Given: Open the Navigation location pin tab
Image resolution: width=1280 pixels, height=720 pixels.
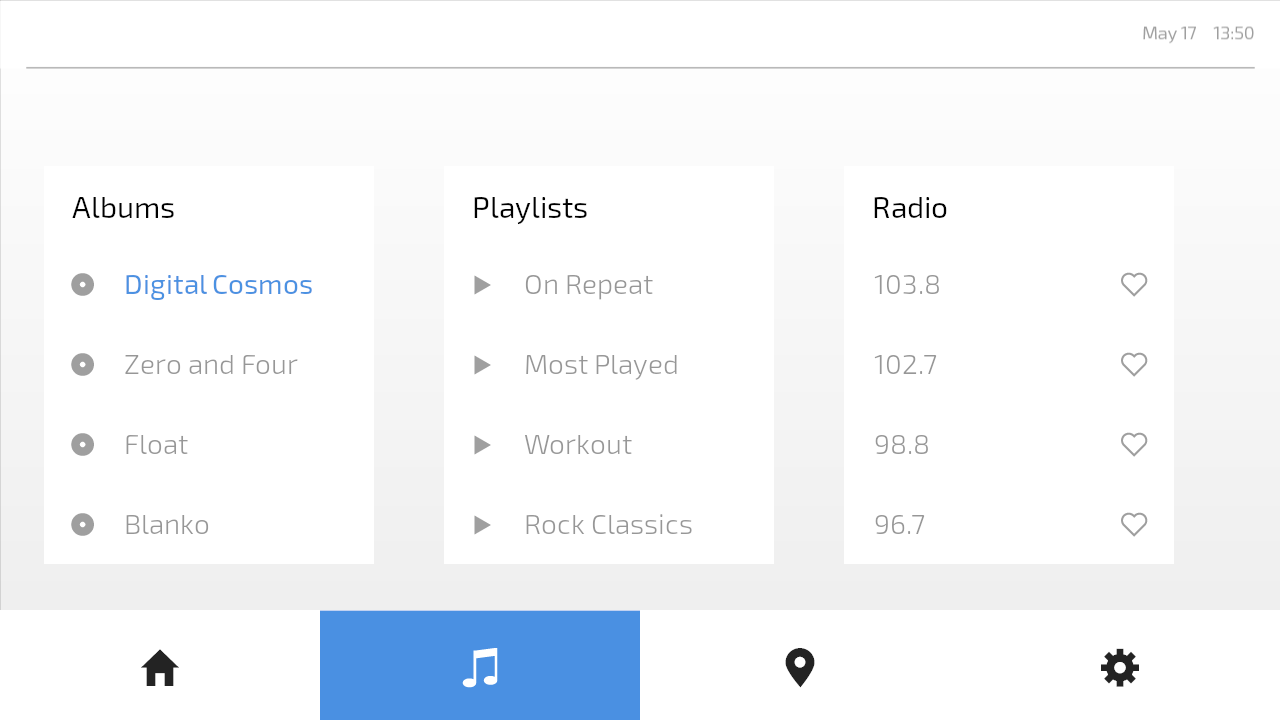Looking at the screenshot, I should (800, 667).
